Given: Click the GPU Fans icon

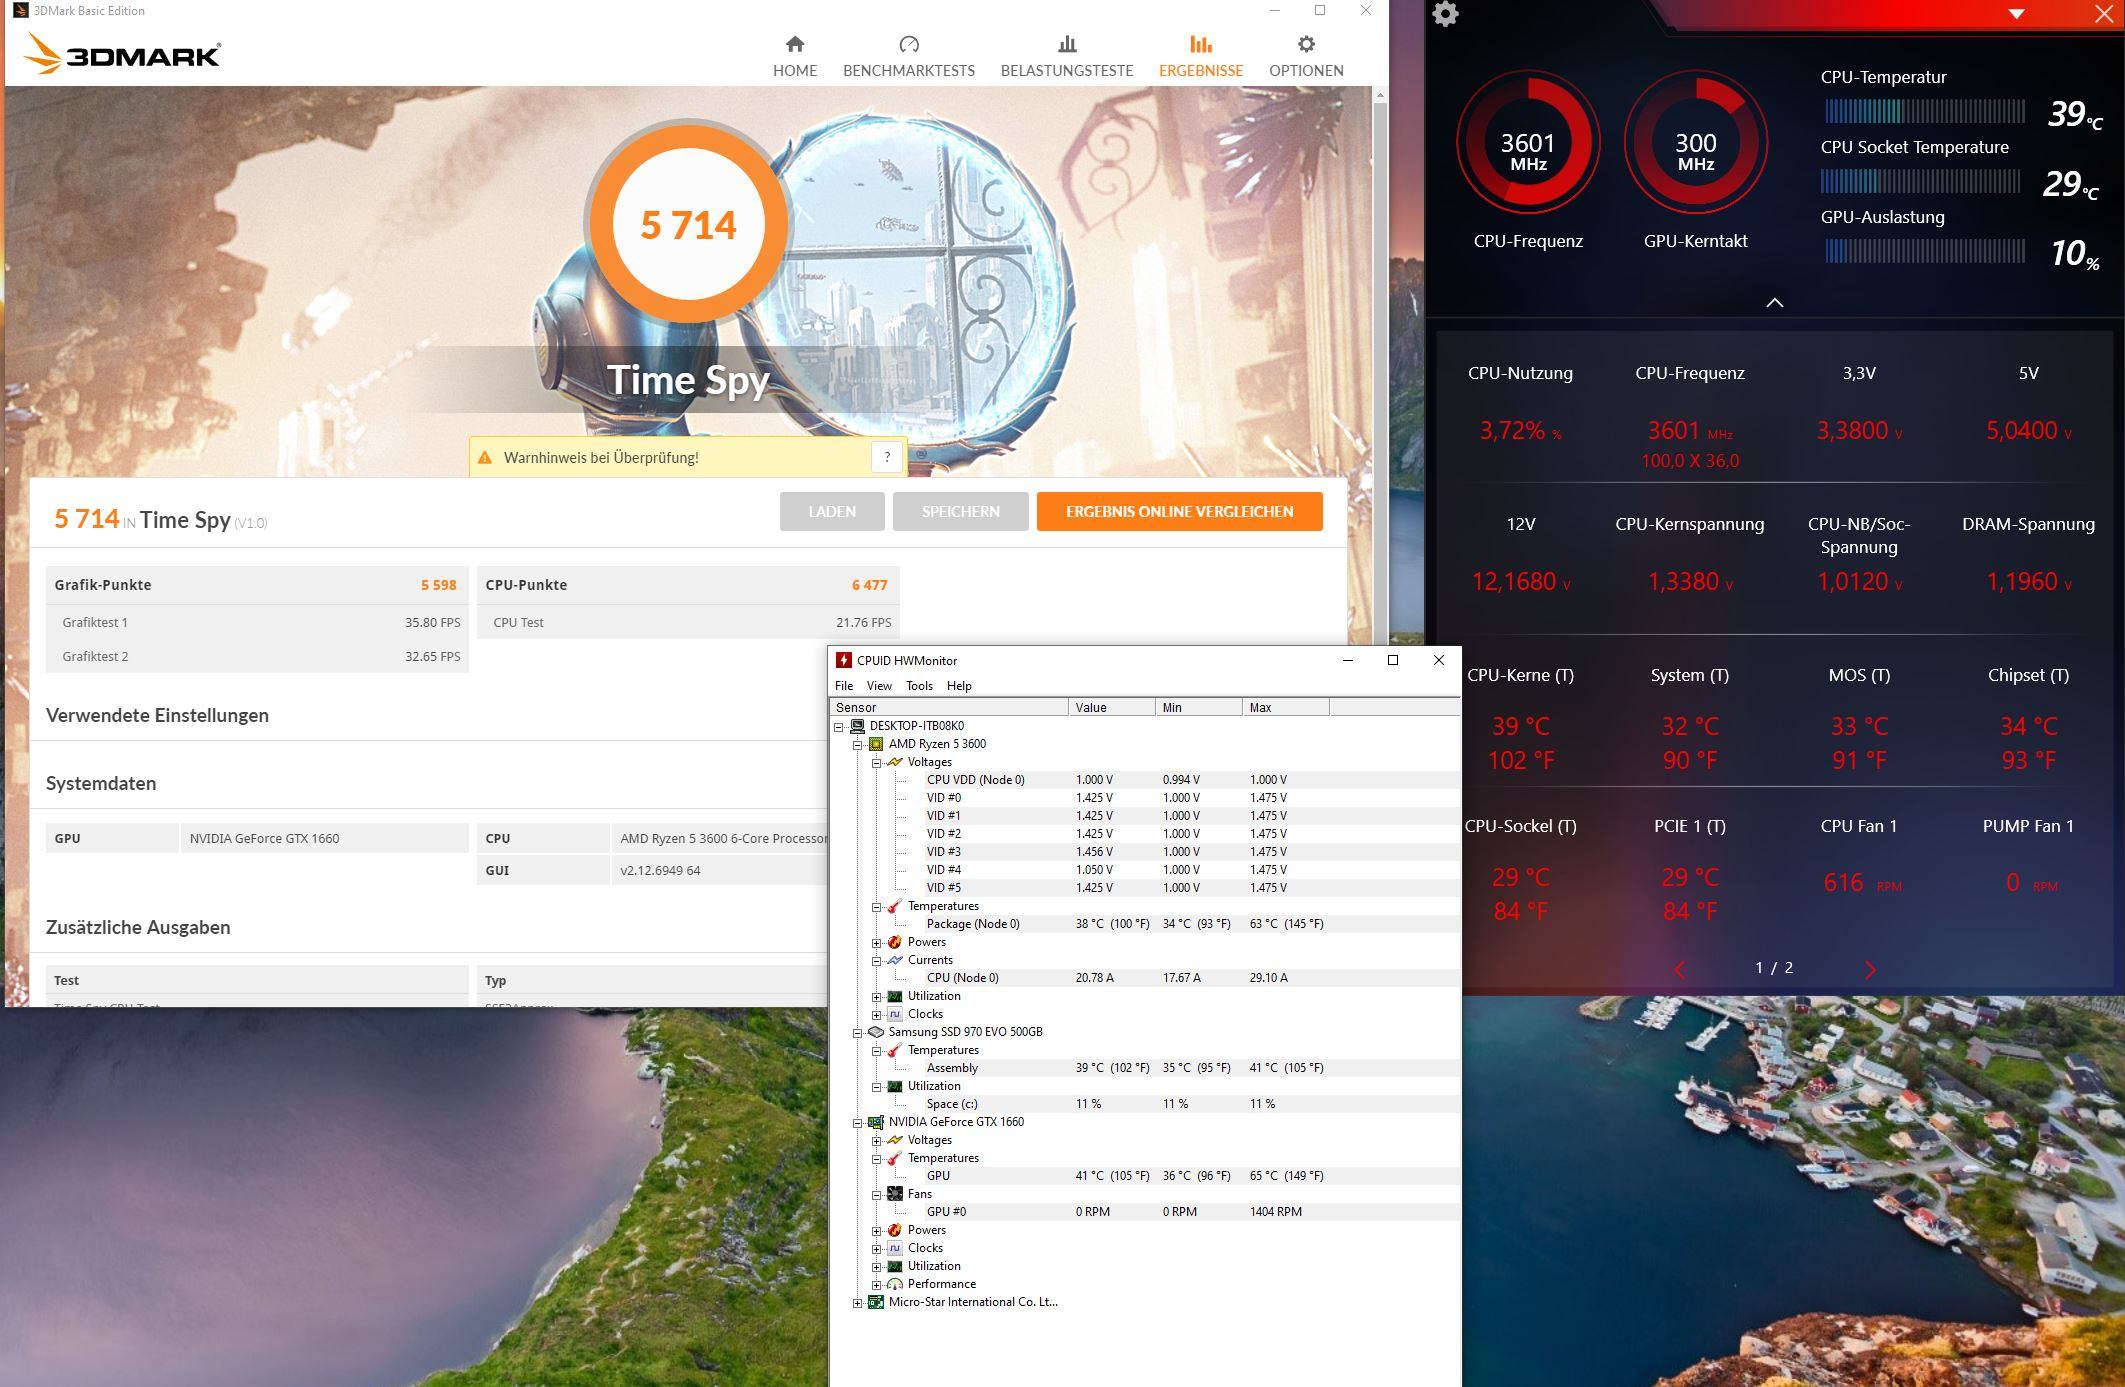Looking at the screenshot, I should coord(895,1194).
